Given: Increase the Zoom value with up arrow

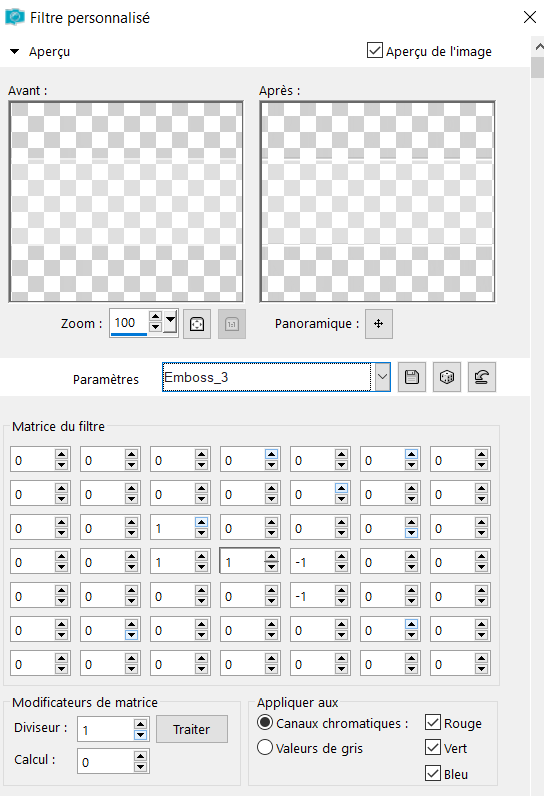Looking at the screenshot, I should pyautogui.click(x=155, y=317).
